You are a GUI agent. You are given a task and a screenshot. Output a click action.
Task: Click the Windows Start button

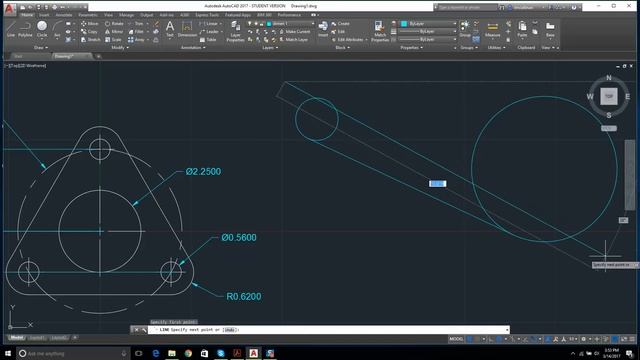[8, 353]
